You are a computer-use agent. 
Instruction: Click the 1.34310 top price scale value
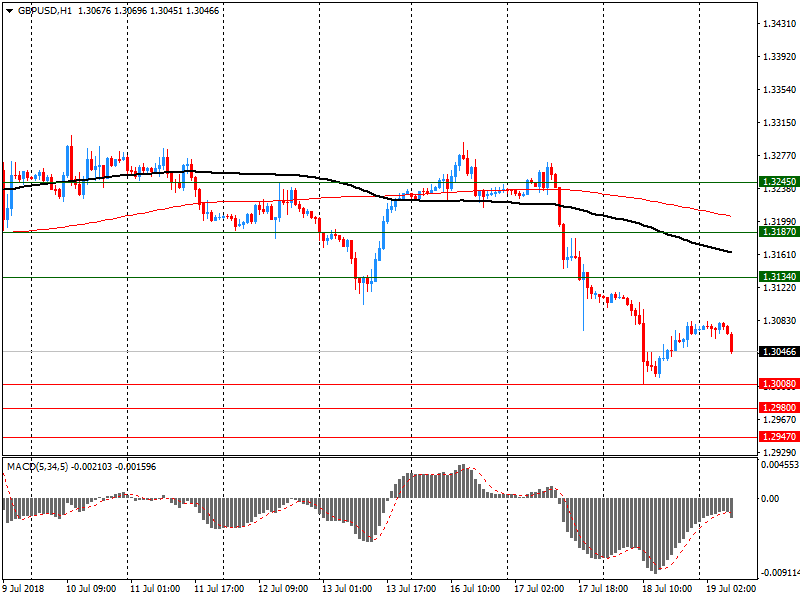pos(777,23)
